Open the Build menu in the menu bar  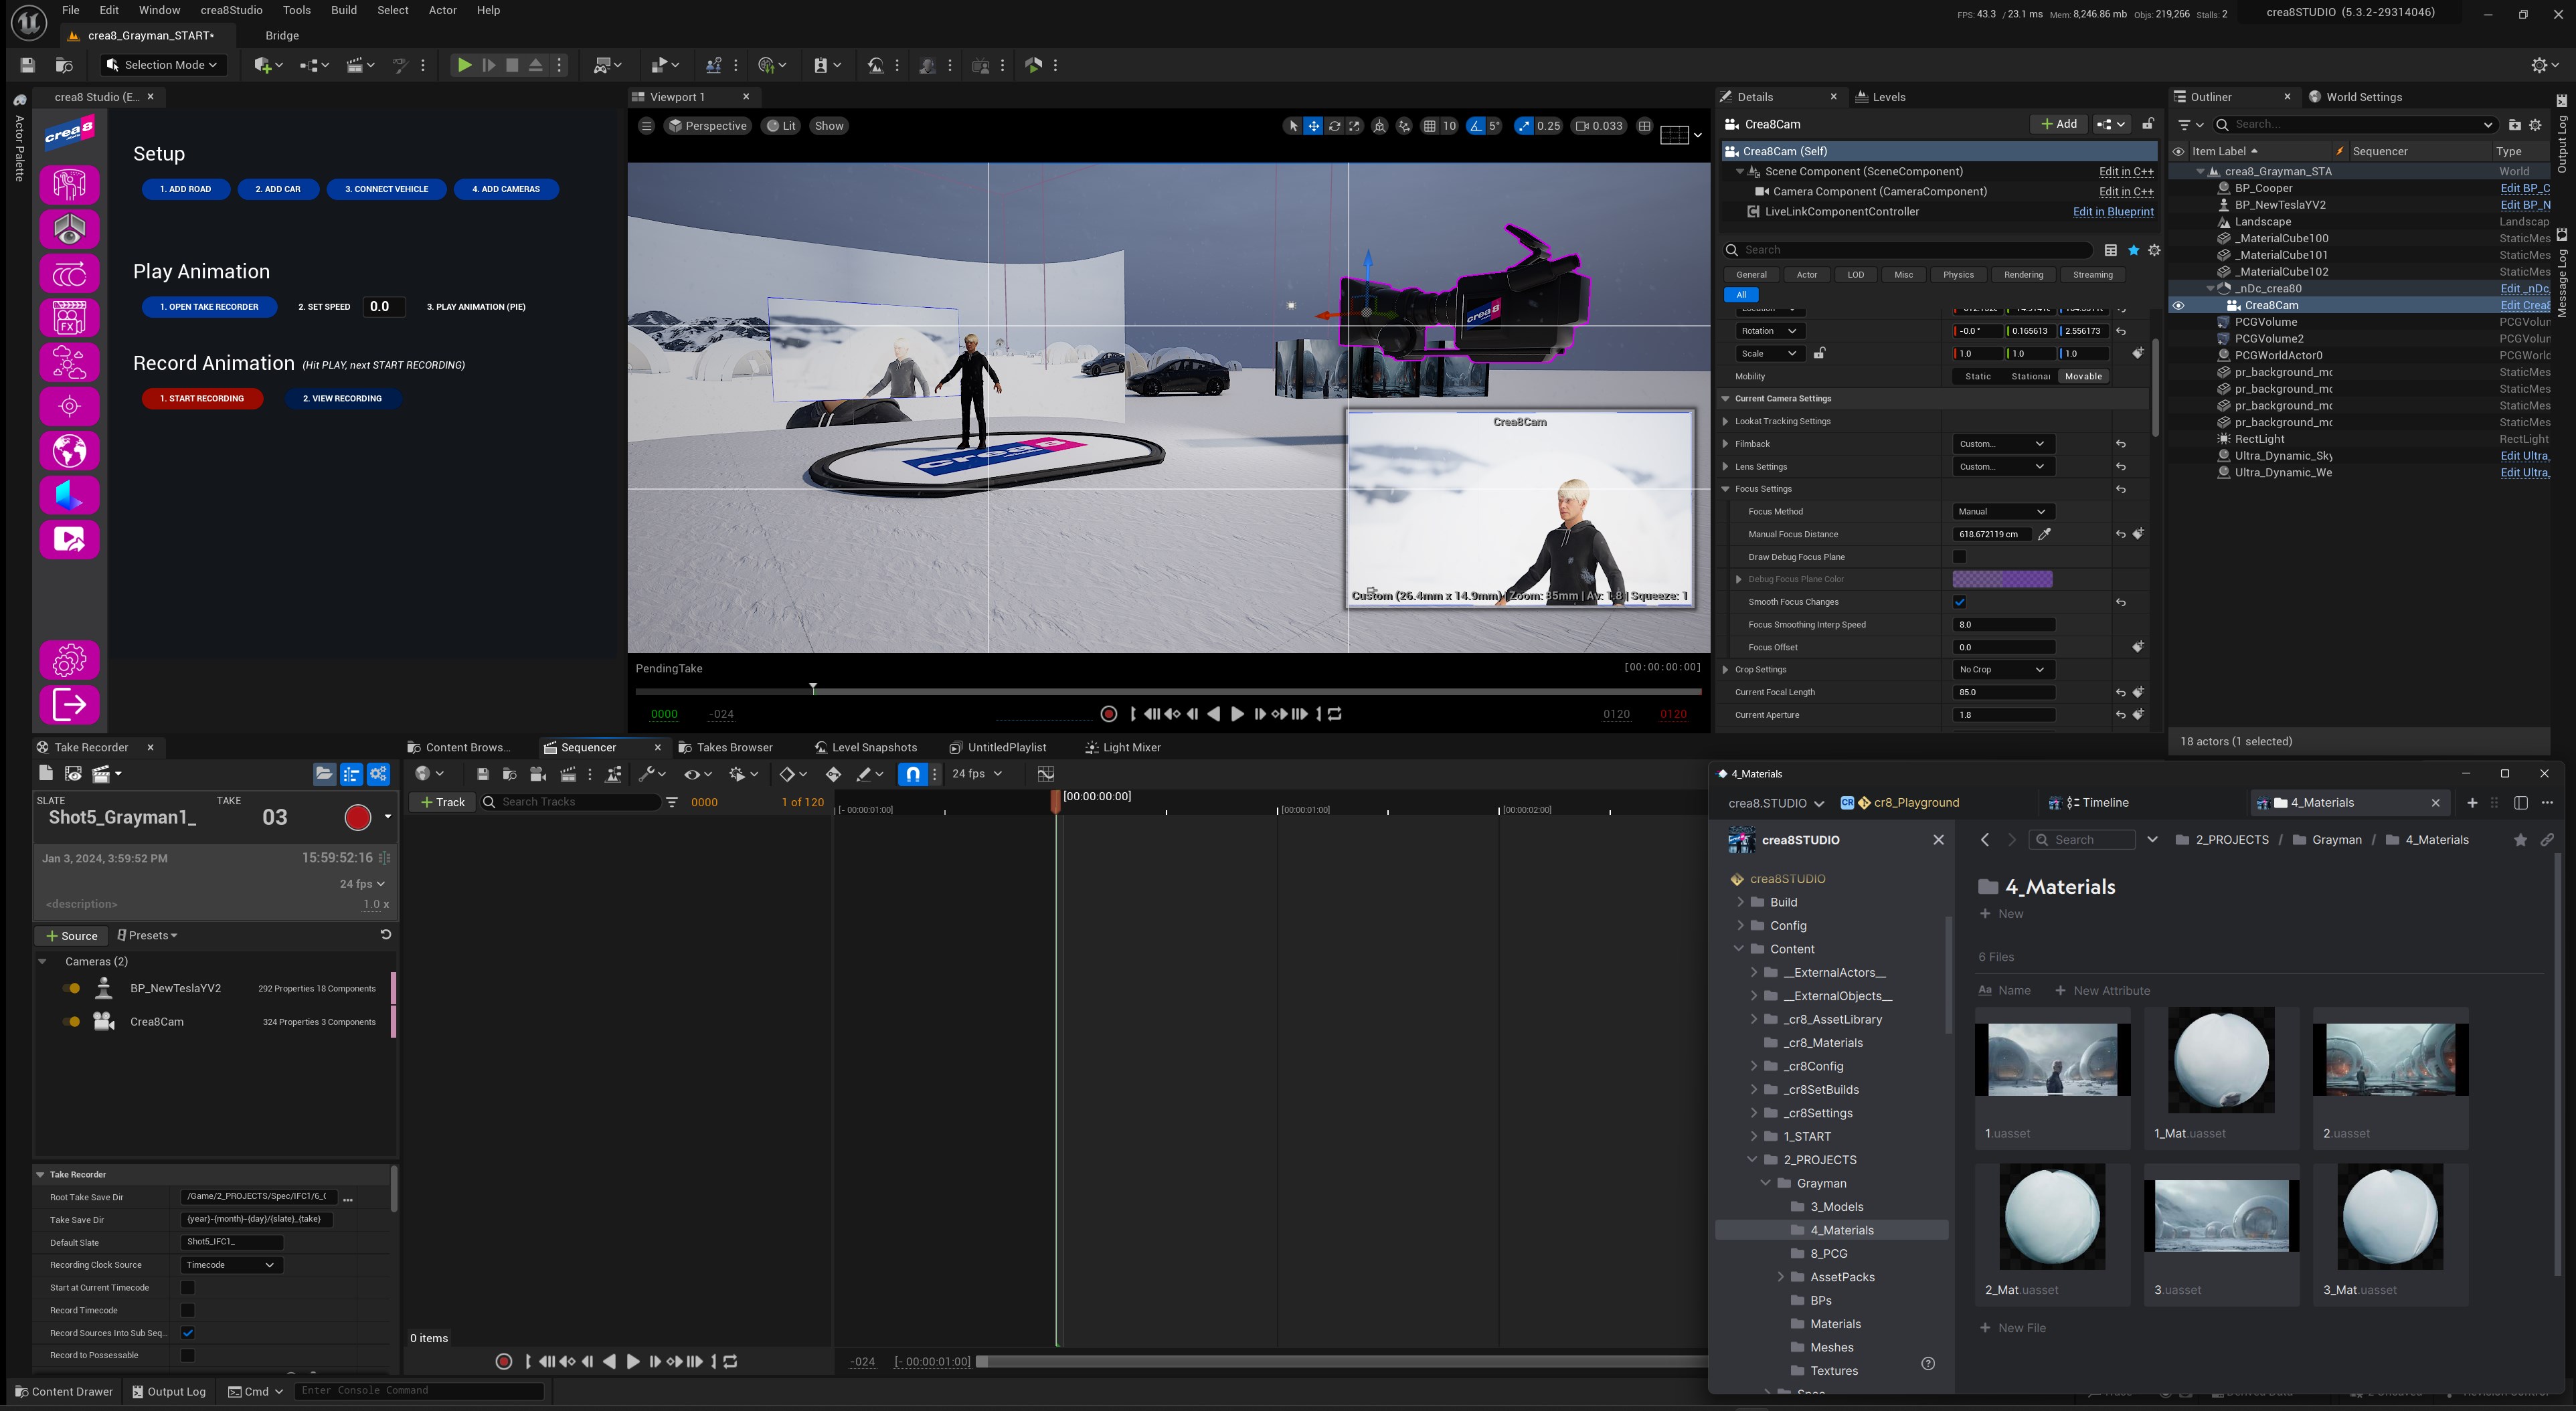click(x=343, y=10)
